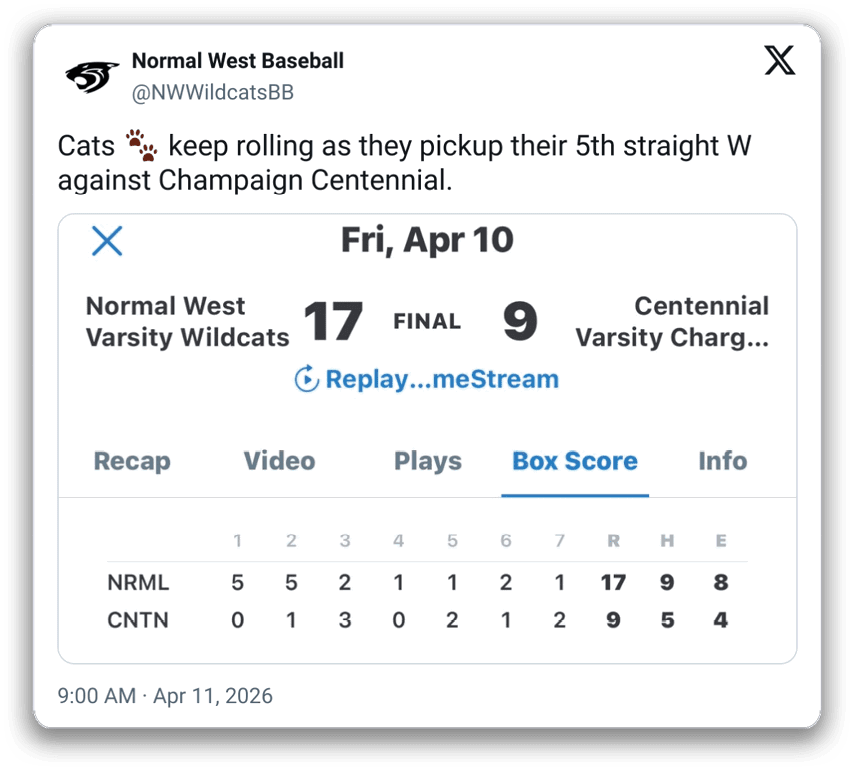The image size is (854, 770).
Task: Click the NRML row label
Action: (138, 583)
